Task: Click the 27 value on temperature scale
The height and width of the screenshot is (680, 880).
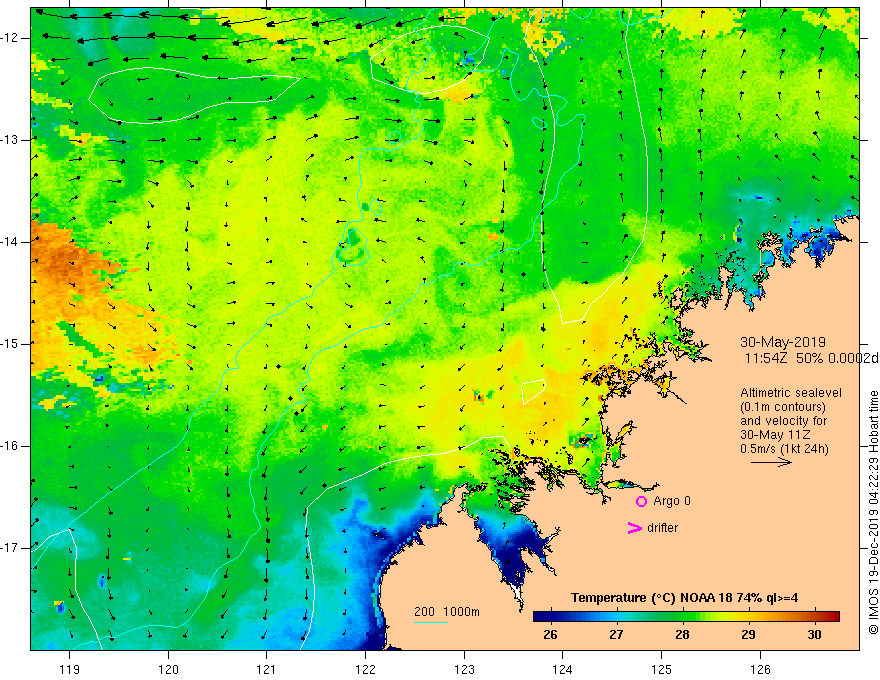Action: tap(616, 635)
